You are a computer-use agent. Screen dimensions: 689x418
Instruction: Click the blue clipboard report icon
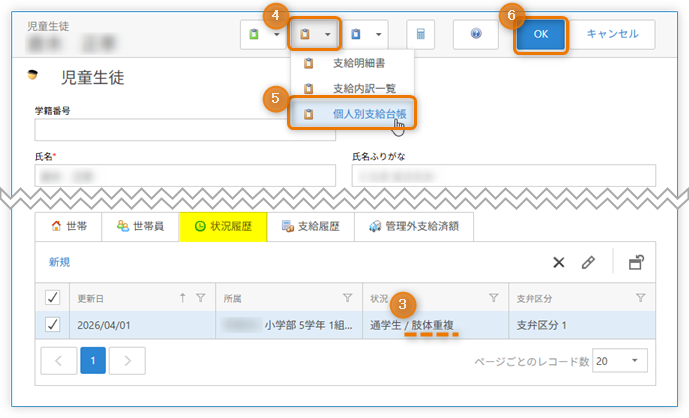coord(356,34)
